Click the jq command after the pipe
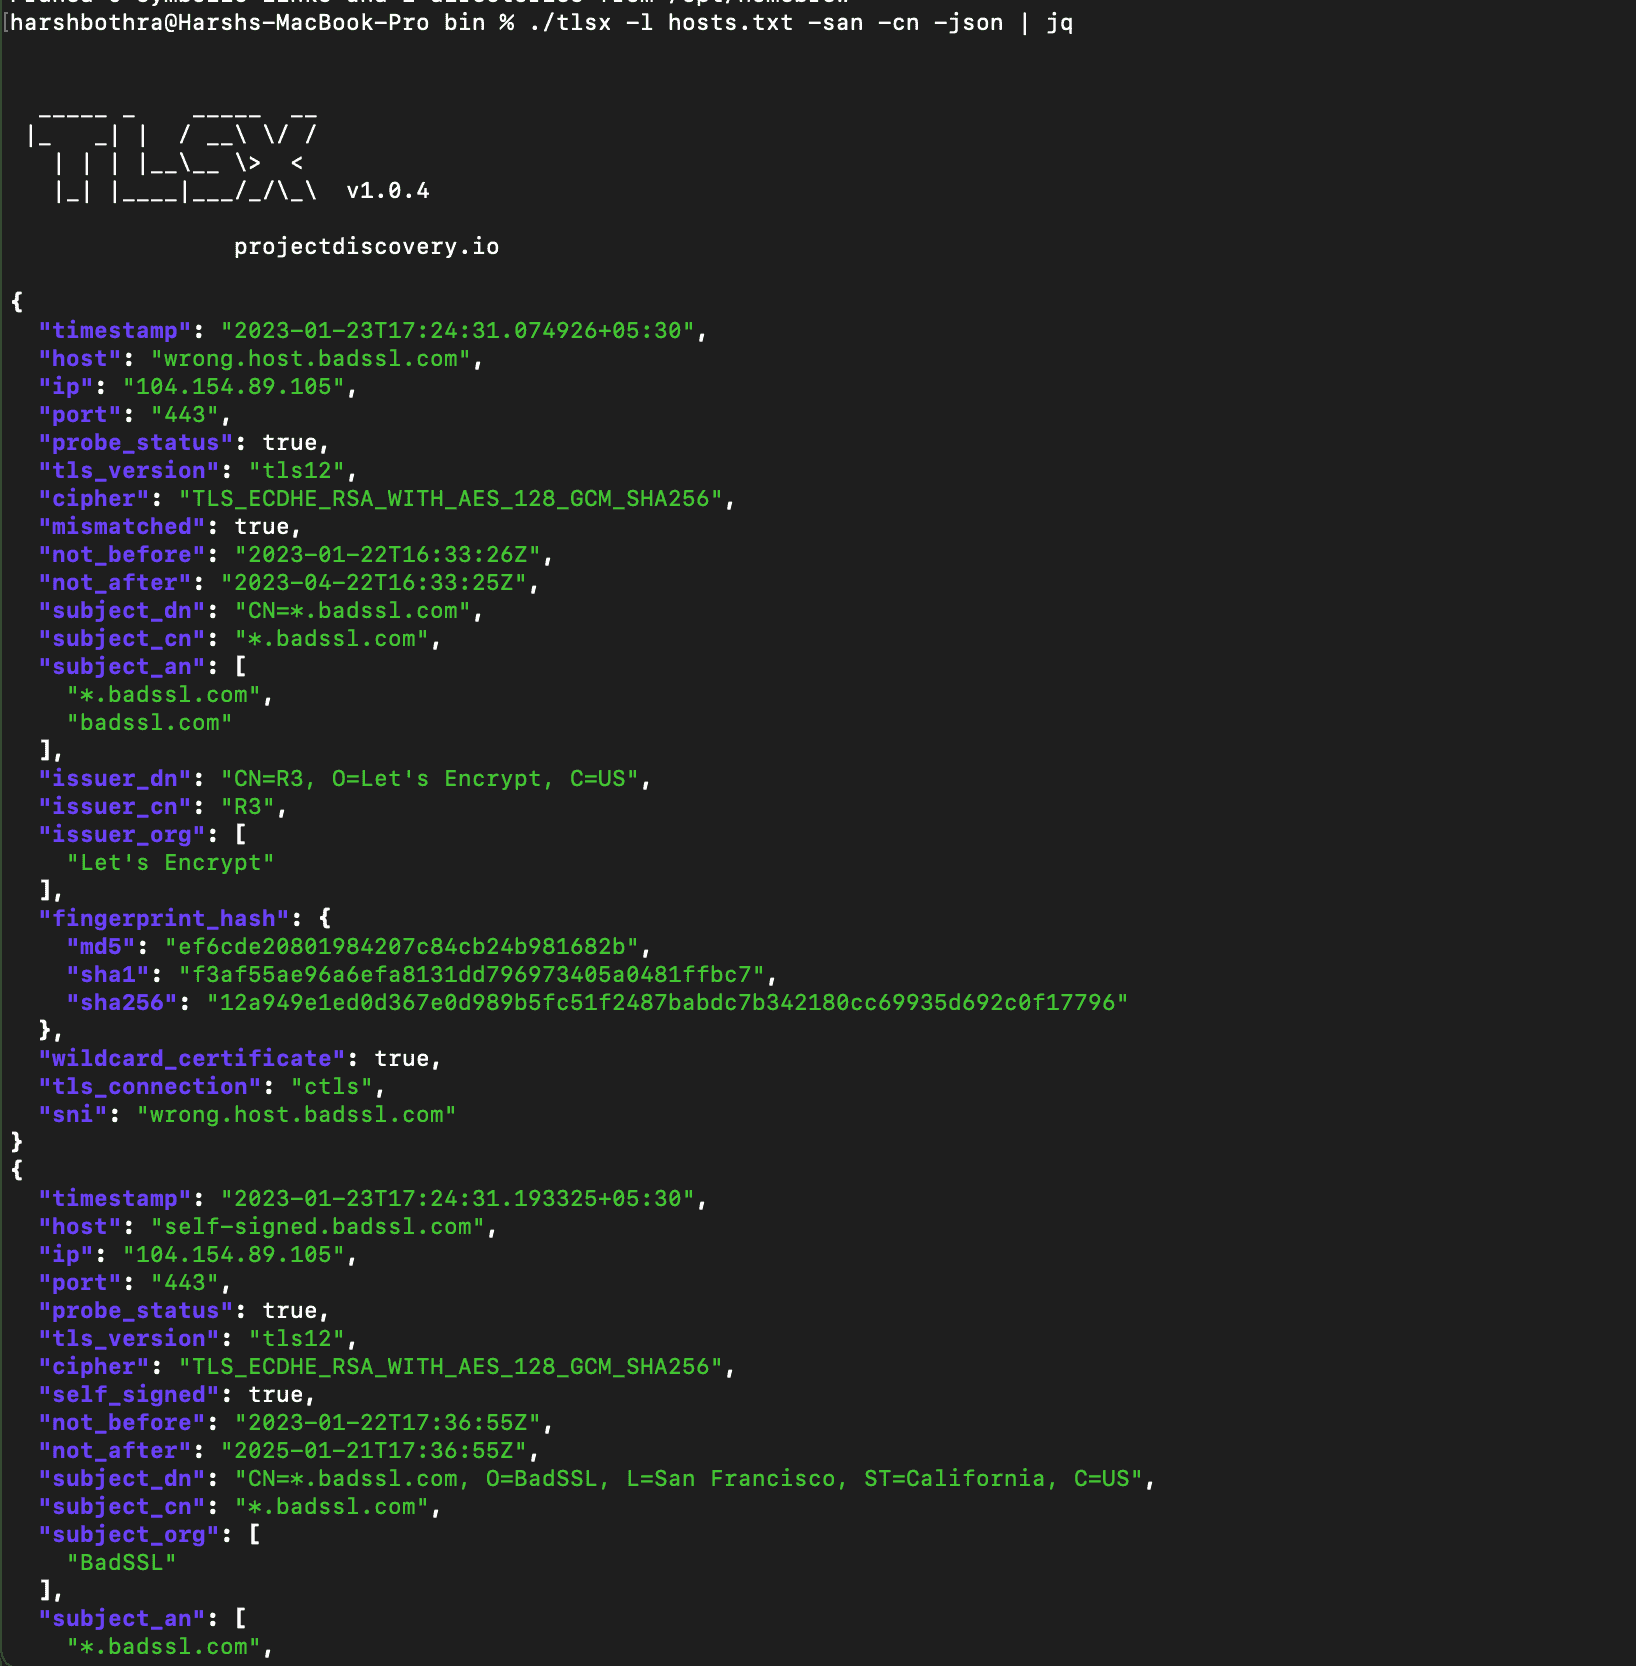 pos(1059,22)
